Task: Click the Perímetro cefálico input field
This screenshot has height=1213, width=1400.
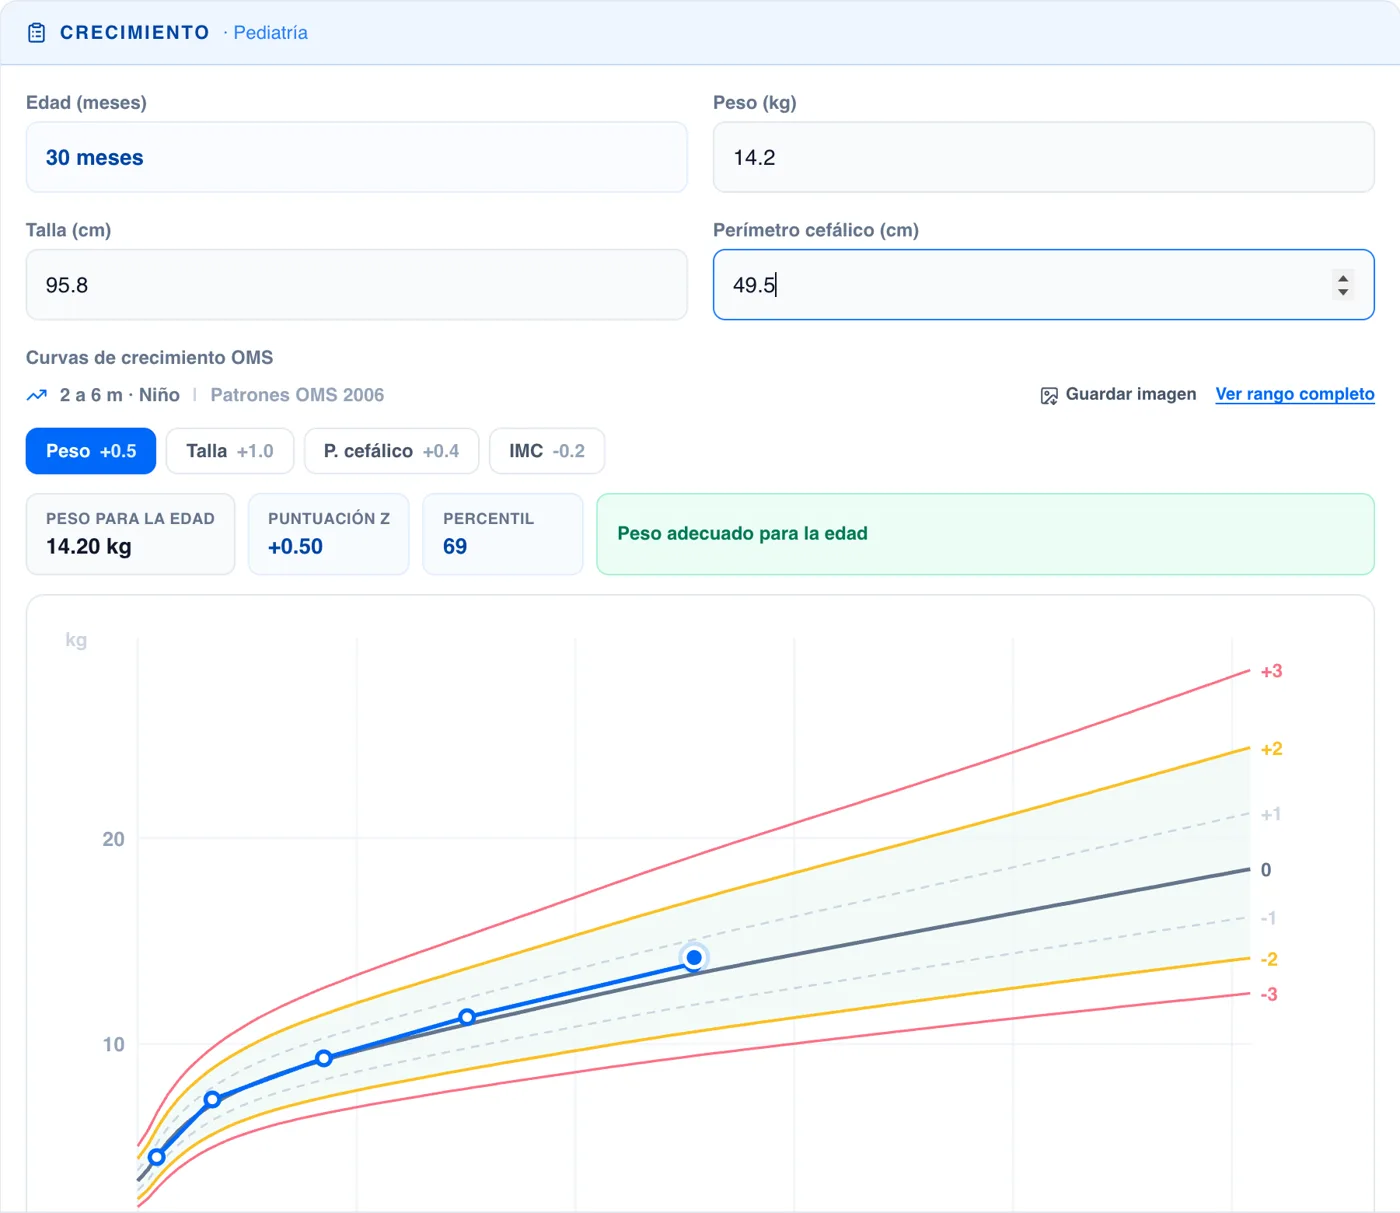Action: (1043, 285)
